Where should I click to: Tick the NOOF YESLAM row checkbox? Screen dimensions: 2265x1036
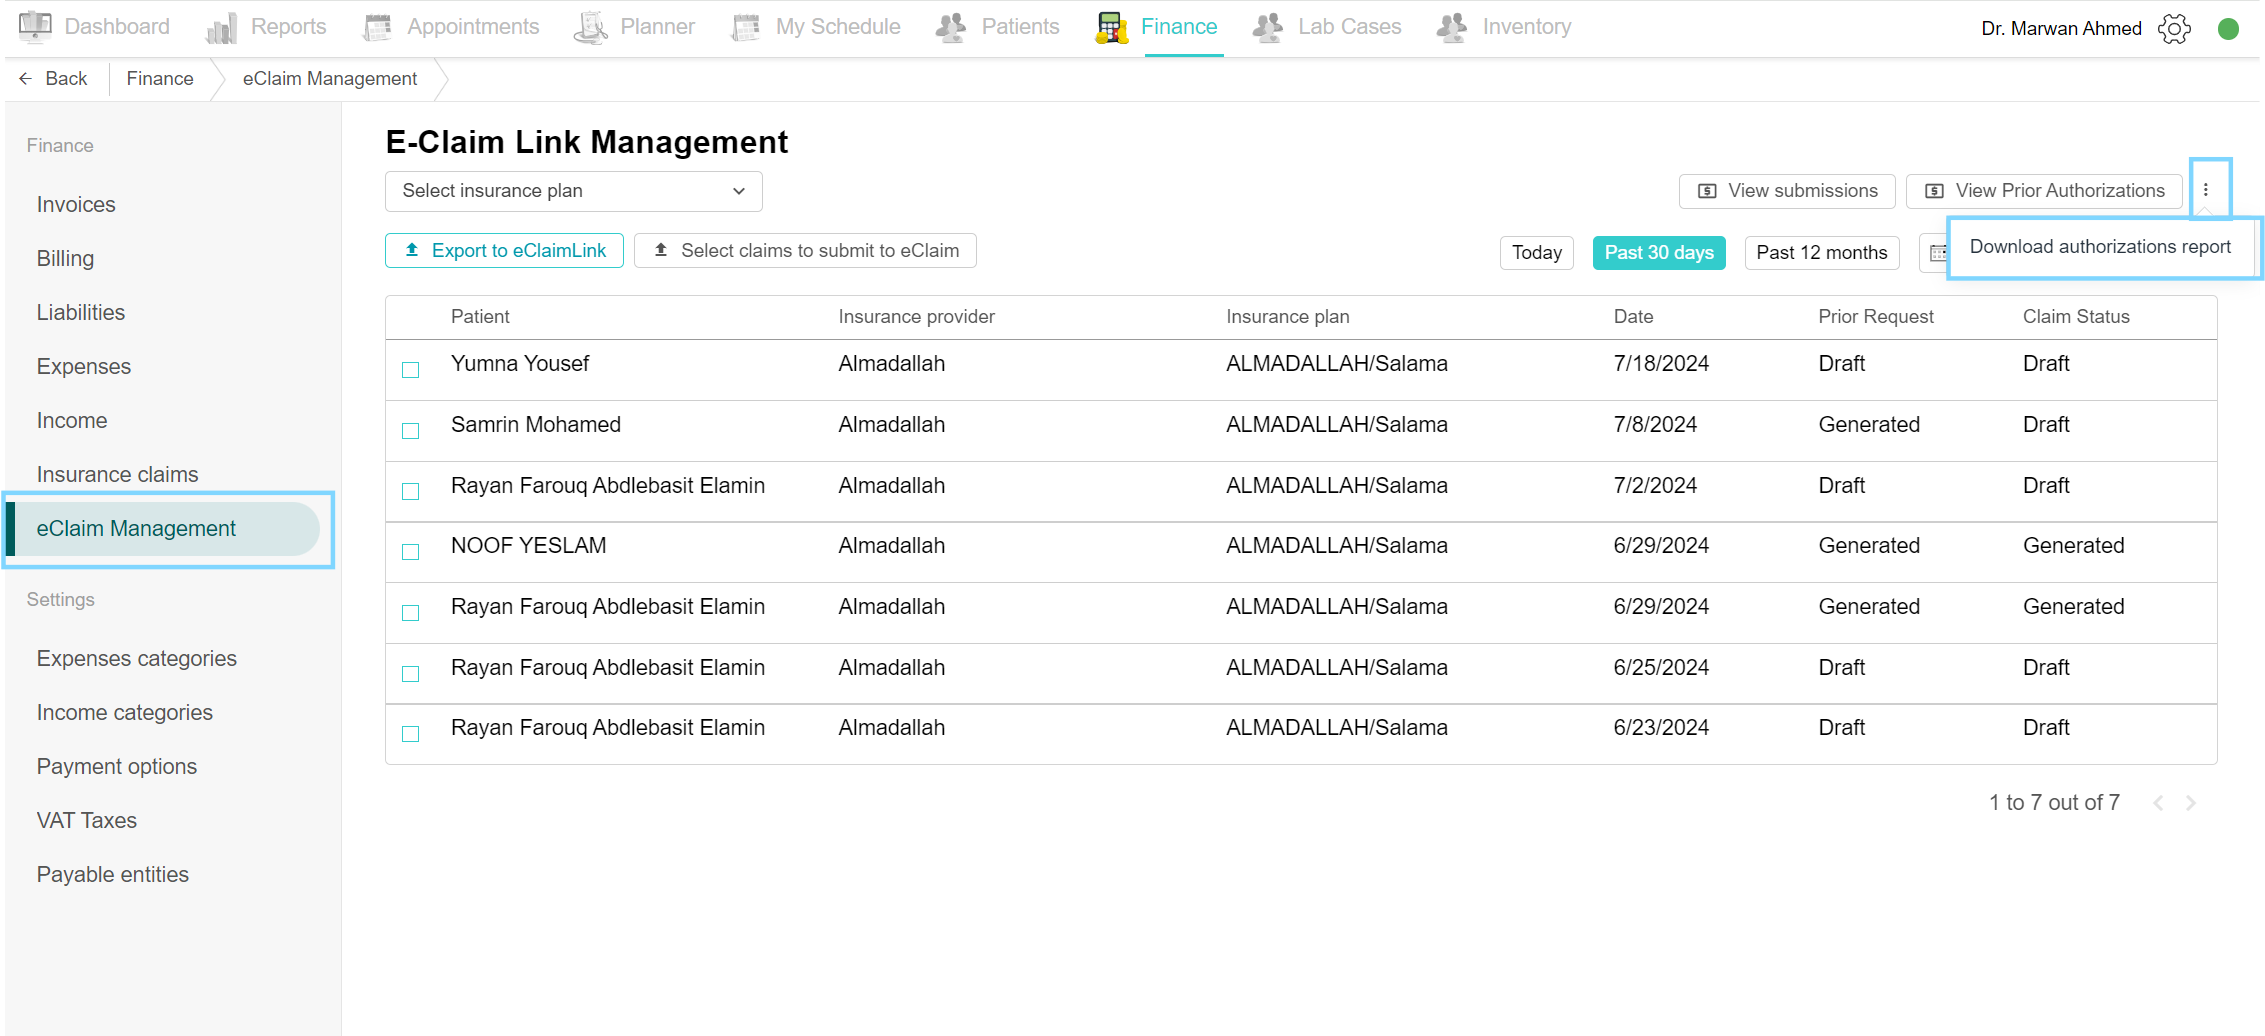pyautogui.click(x=410, y=552)
